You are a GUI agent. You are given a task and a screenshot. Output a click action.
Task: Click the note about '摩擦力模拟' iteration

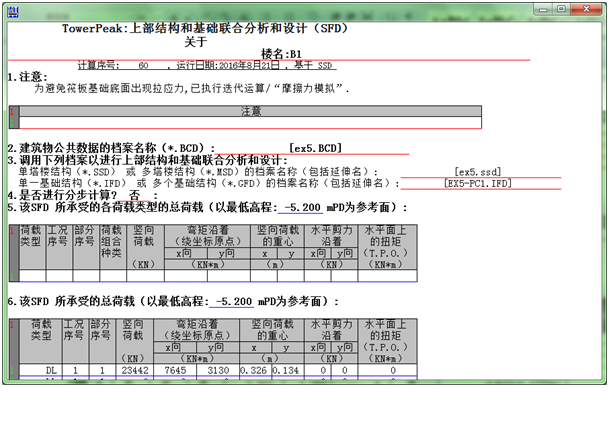191,89
